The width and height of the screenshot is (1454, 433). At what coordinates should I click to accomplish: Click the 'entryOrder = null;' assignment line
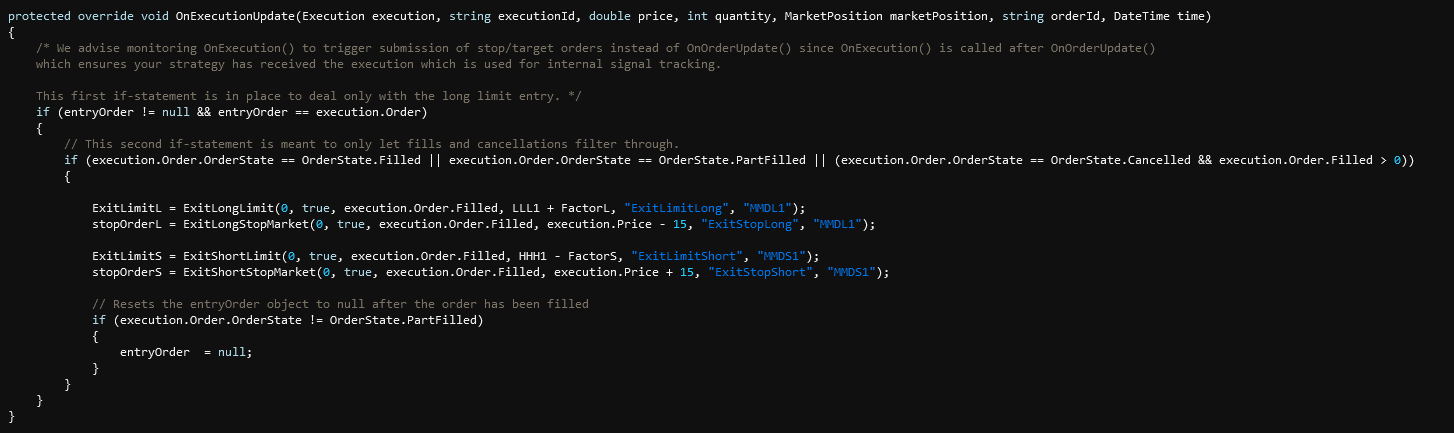click(x=186, y=352)
